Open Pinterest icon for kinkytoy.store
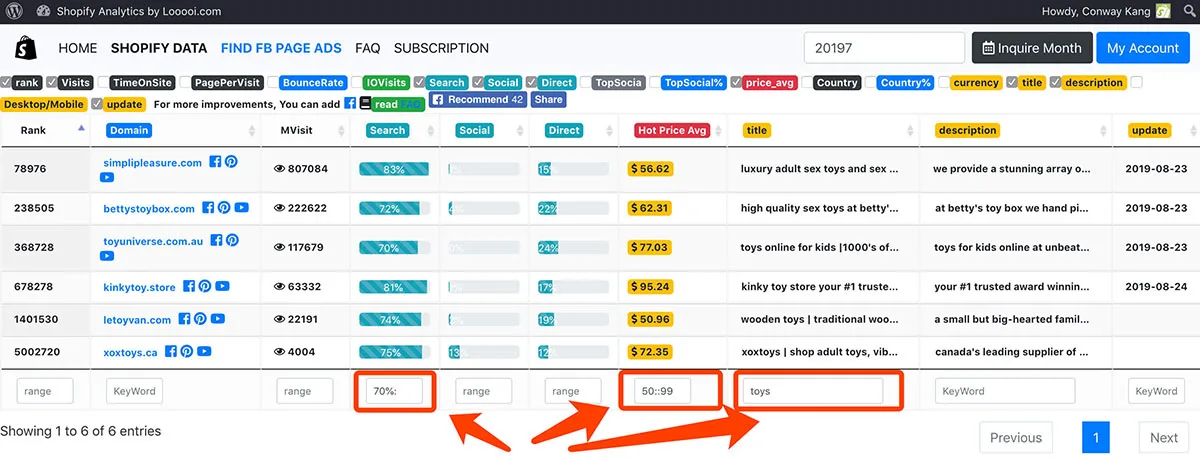Viewport: 1200px width, 459px height. [x=204, y=287]
